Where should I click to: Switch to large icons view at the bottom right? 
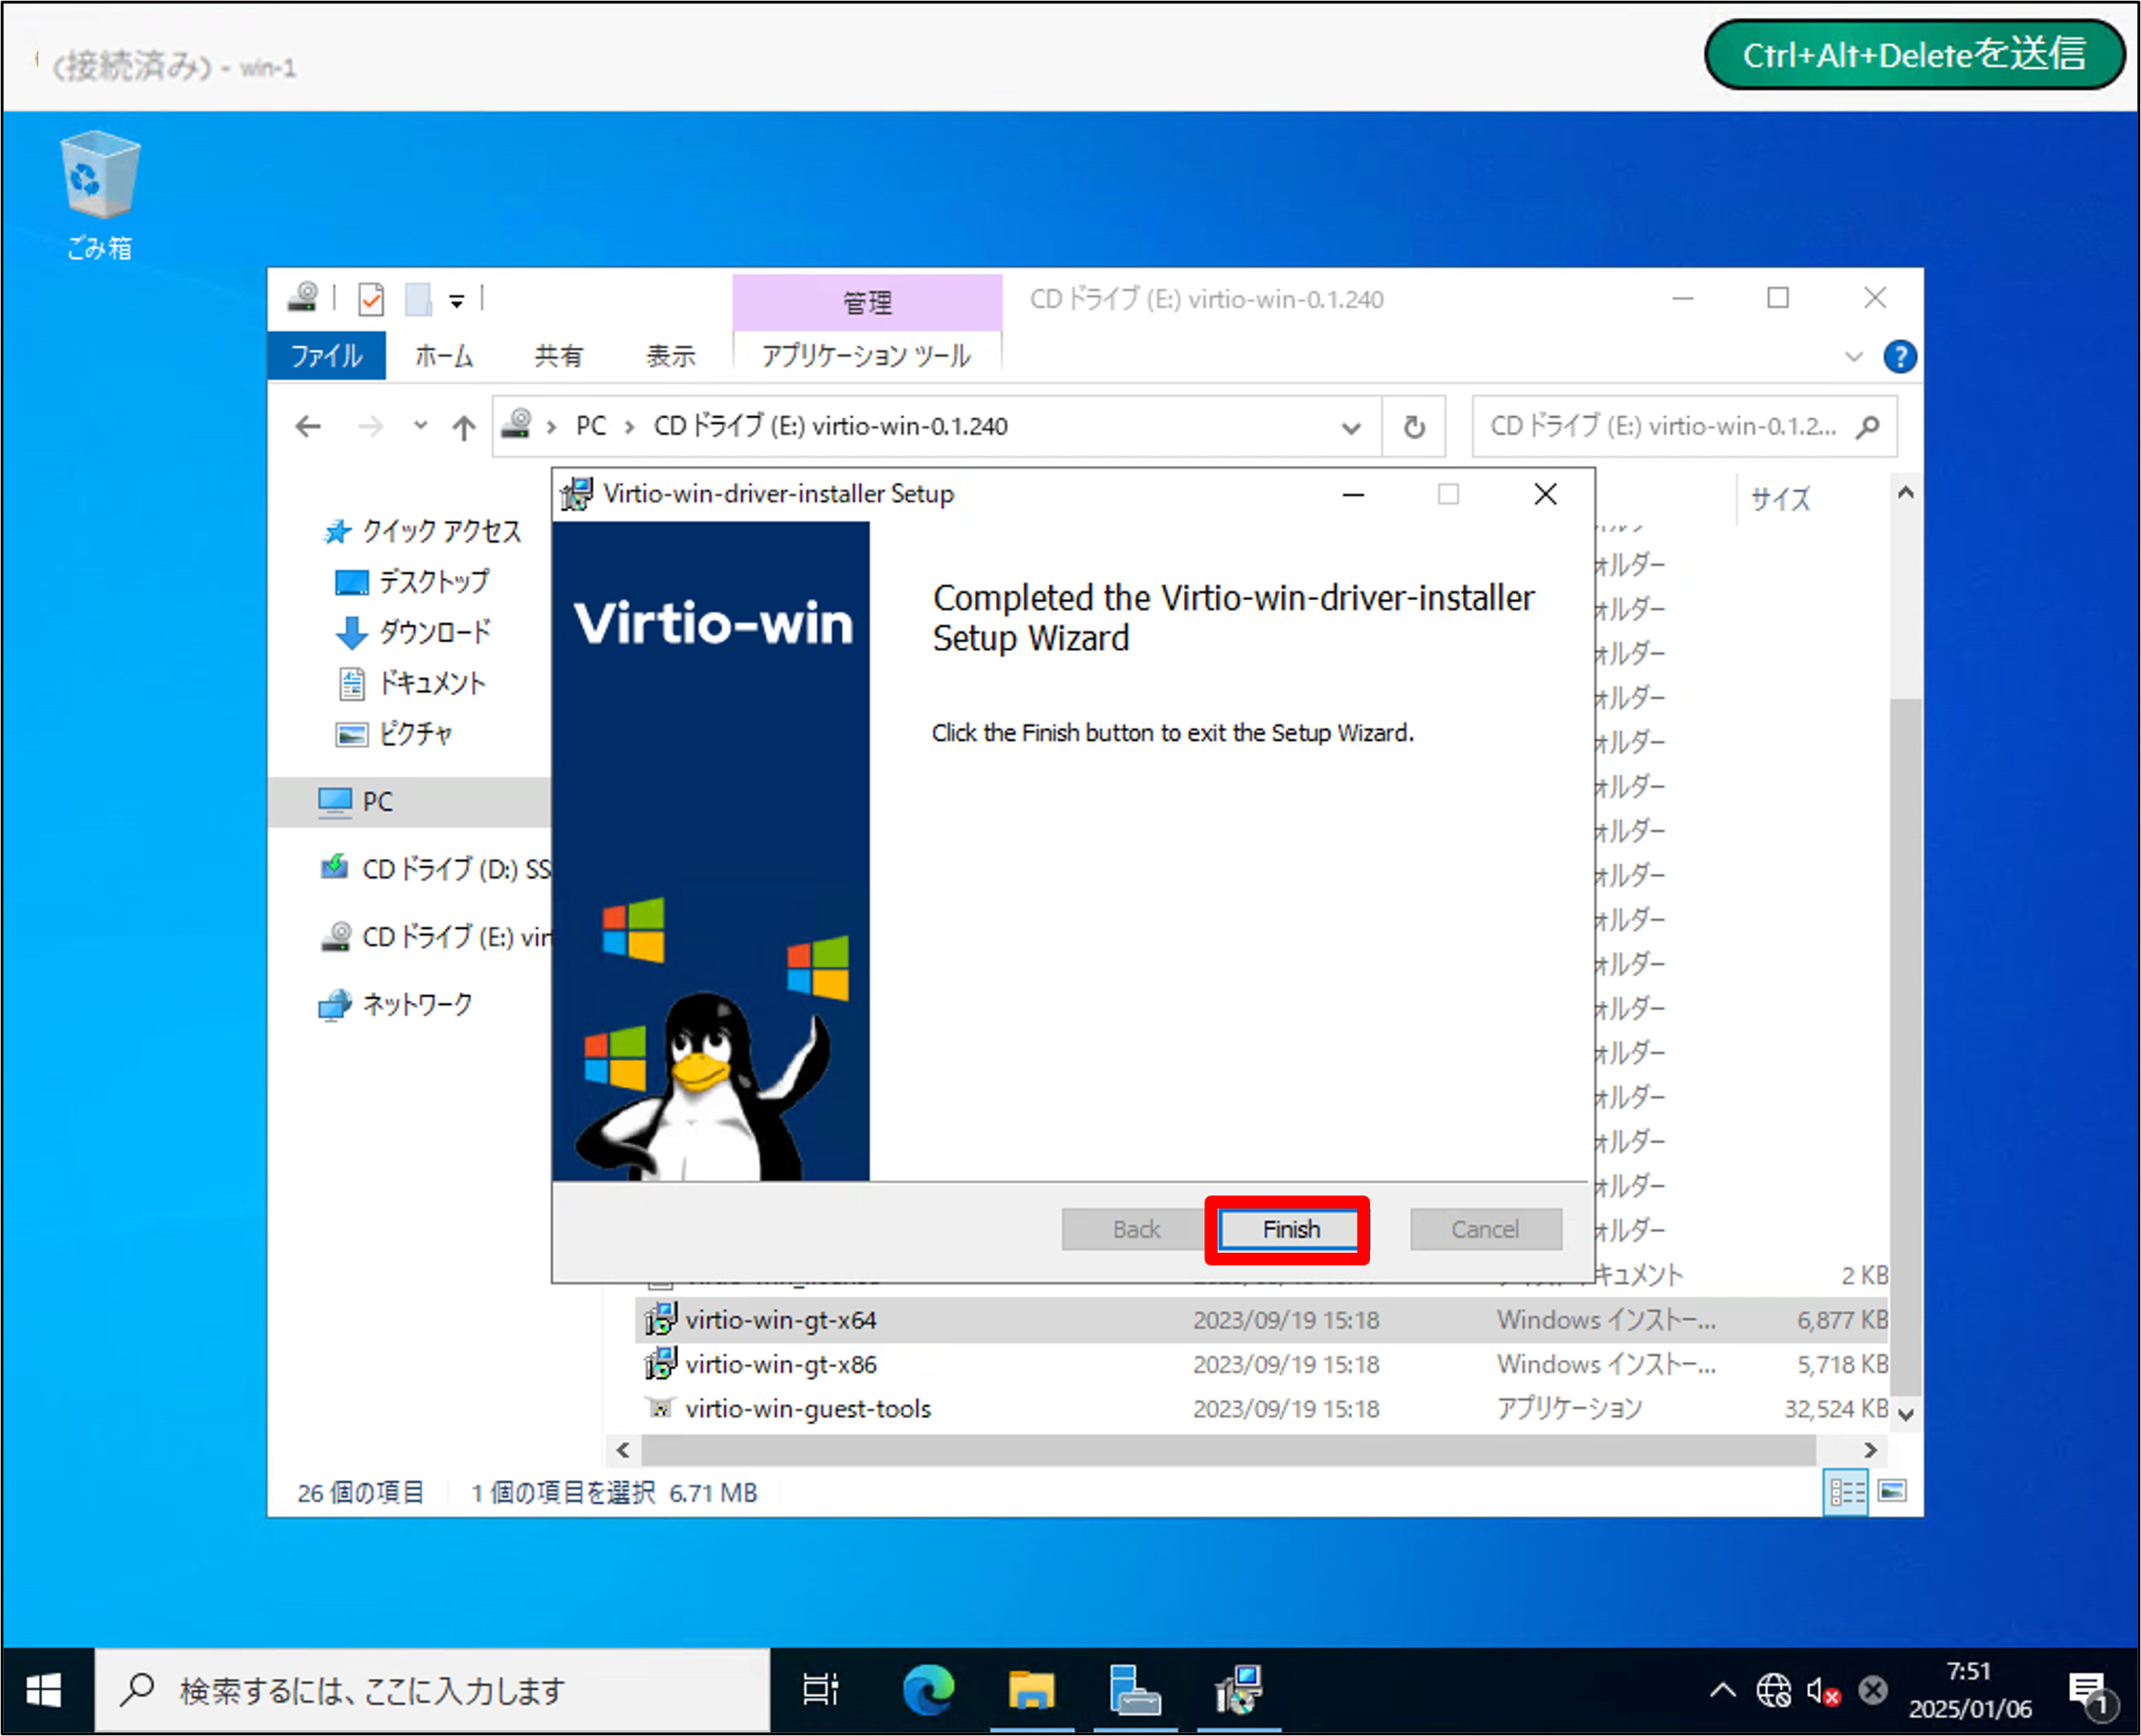(1892, 1492)
